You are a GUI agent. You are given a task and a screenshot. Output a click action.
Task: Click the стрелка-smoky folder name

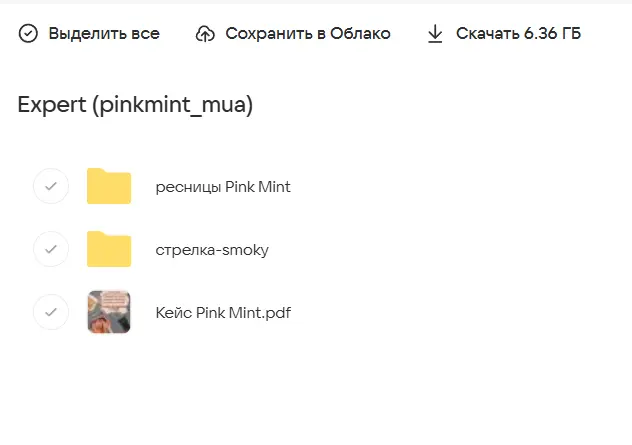point(212,250)
